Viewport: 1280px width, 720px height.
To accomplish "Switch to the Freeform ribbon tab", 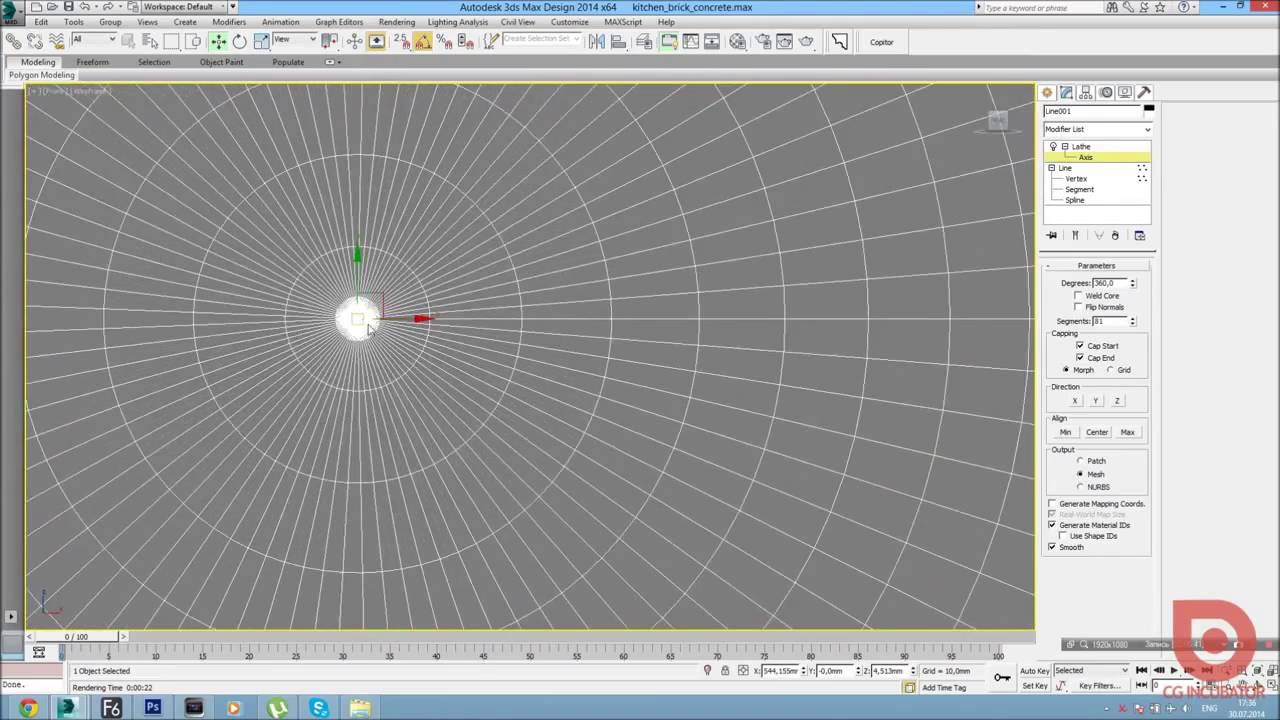I will coord(93,62).
